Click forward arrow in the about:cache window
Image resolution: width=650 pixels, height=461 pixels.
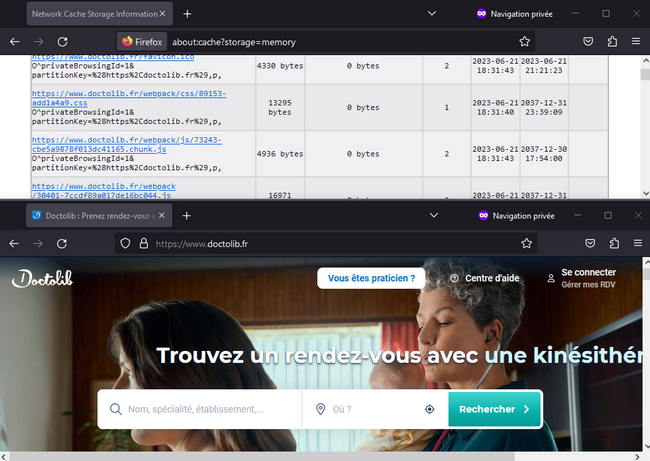click(x=39, y=41)
